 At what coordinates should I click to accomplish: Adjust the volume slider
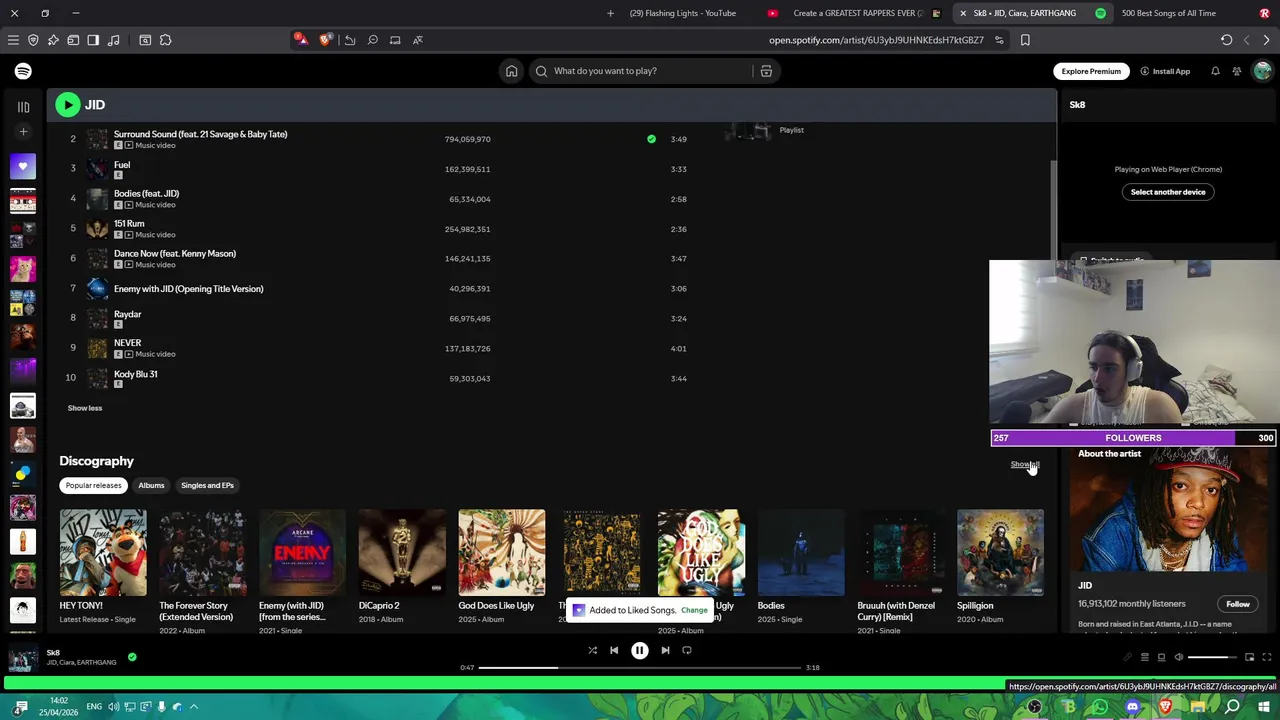point(1213,657)
